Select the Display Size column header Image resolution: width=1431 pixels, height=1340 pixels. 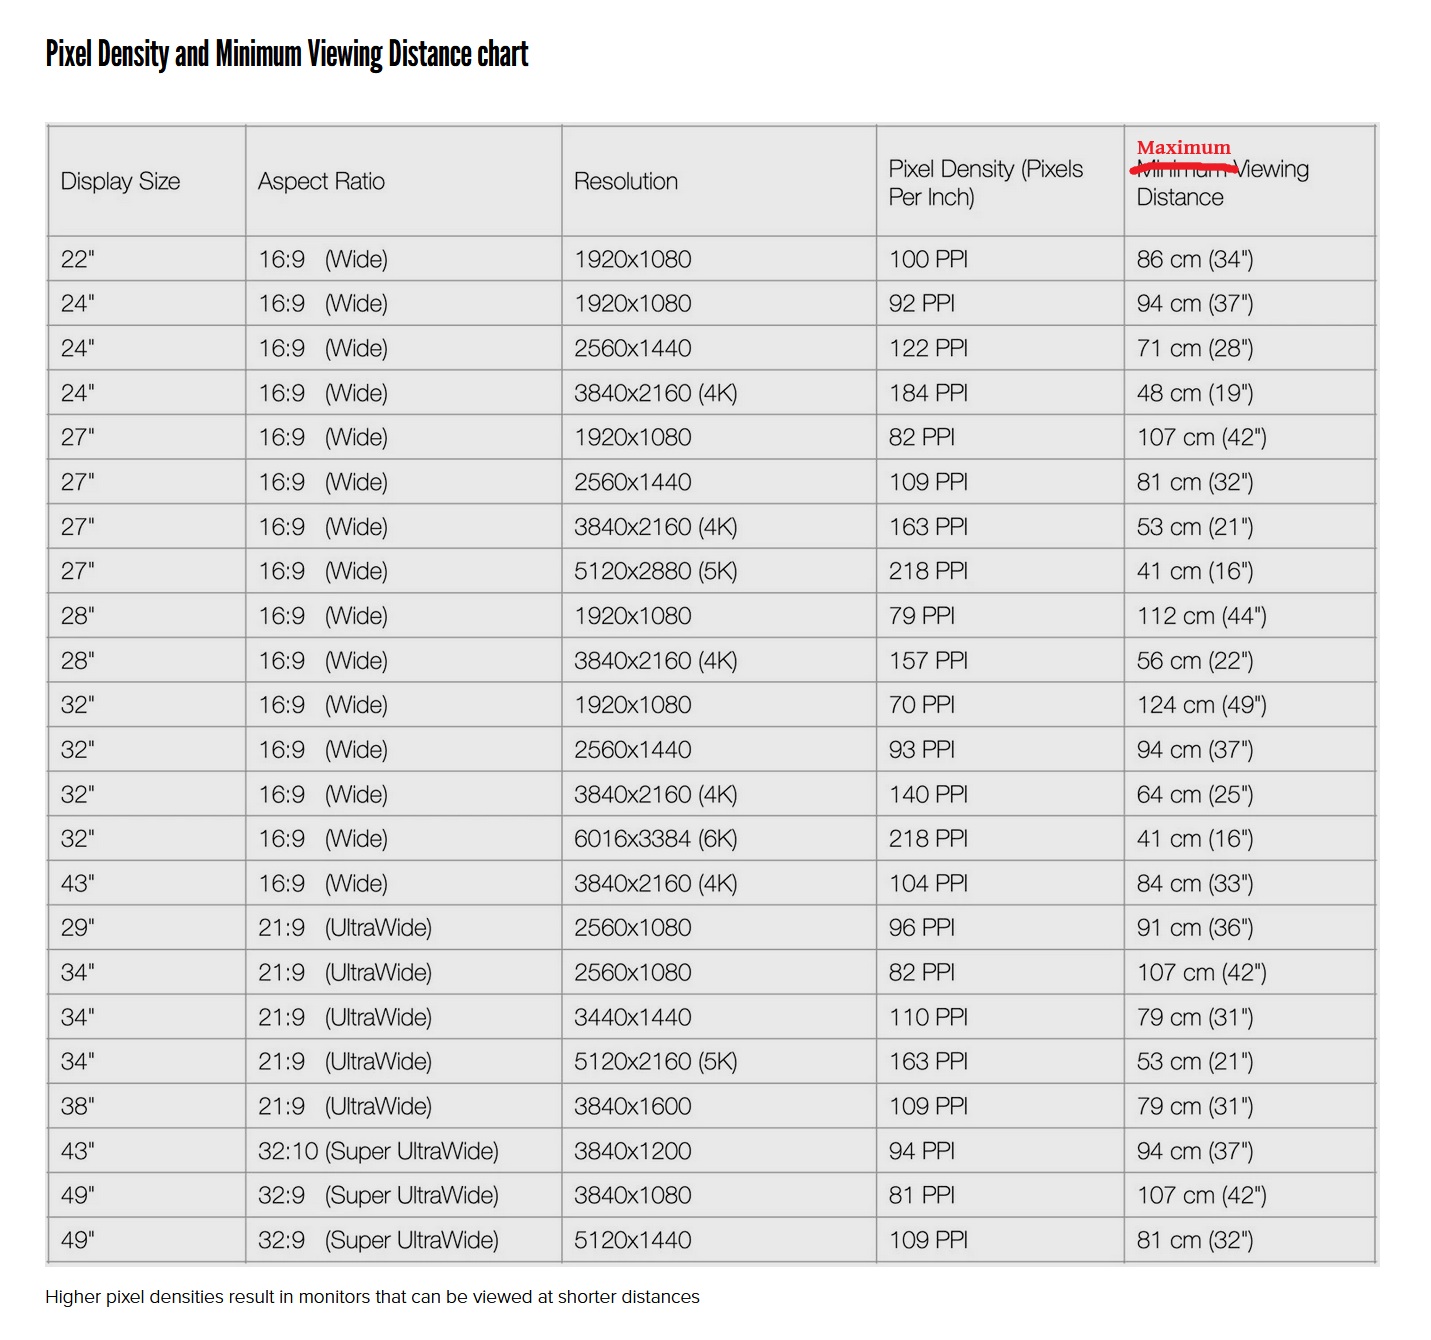pos(147,181)
